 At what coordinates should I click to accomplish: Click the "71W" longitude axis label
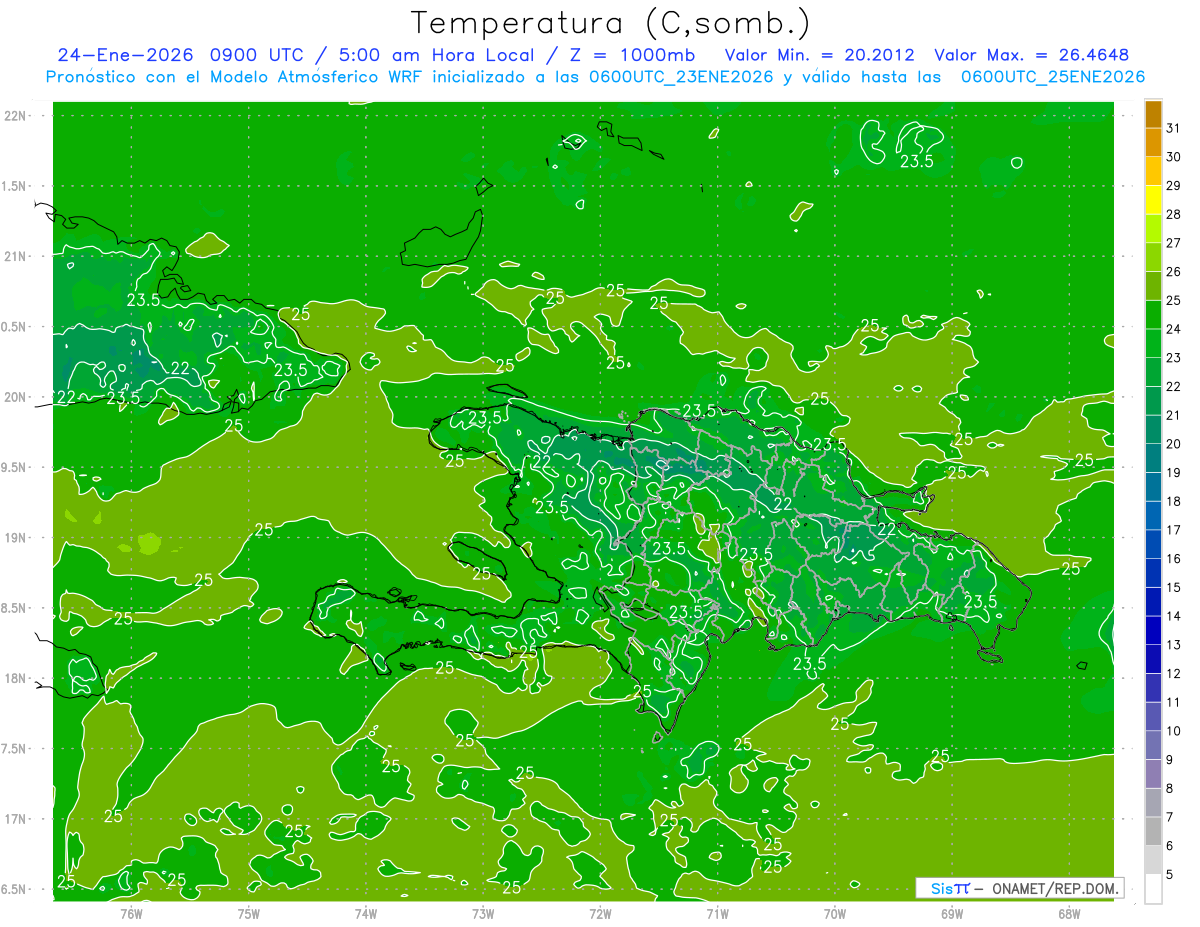coord(718,913)
